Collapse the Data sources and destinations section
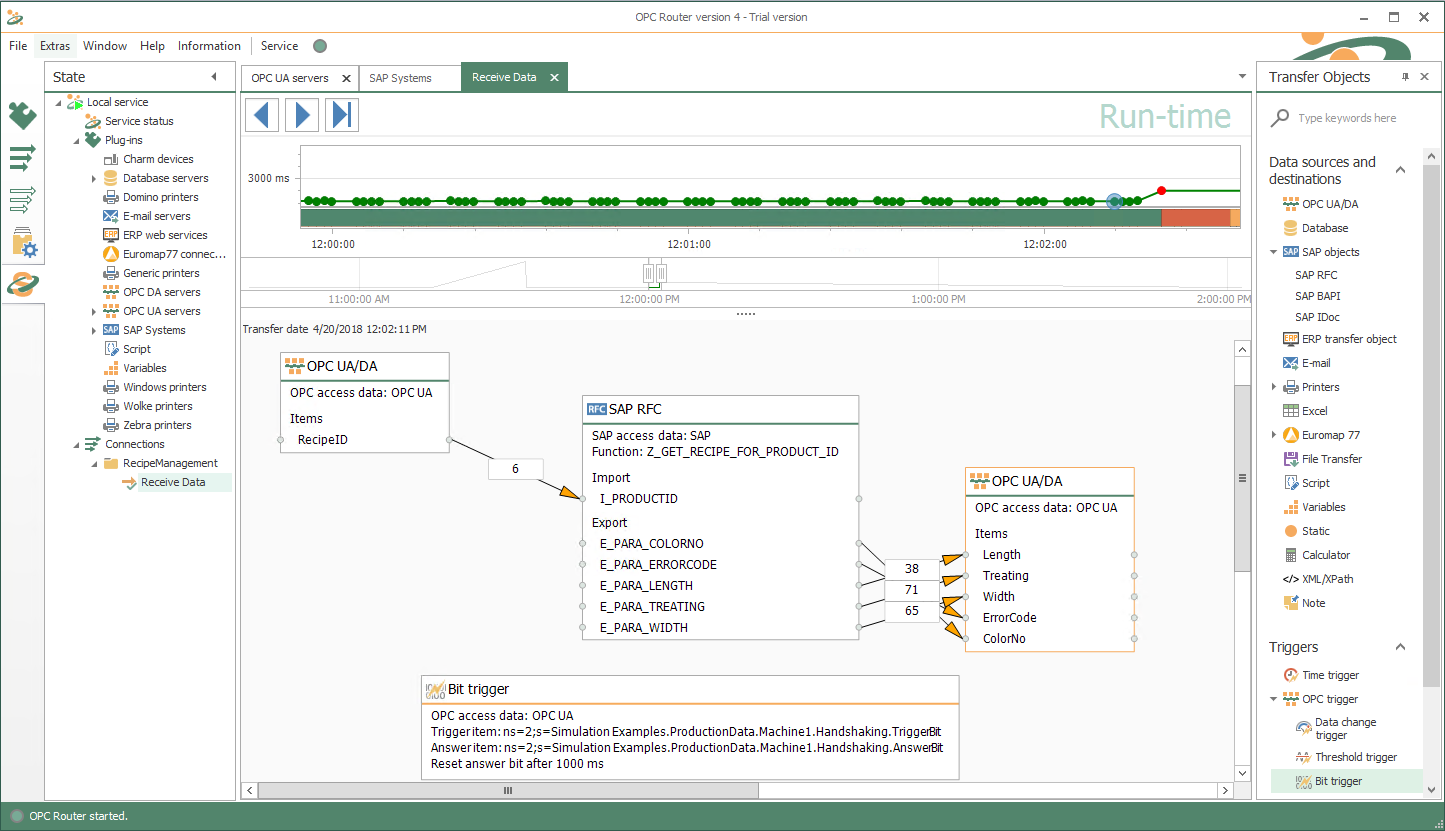The width and height of the screenshot is (1445, 831). (x=1400, y=170)
